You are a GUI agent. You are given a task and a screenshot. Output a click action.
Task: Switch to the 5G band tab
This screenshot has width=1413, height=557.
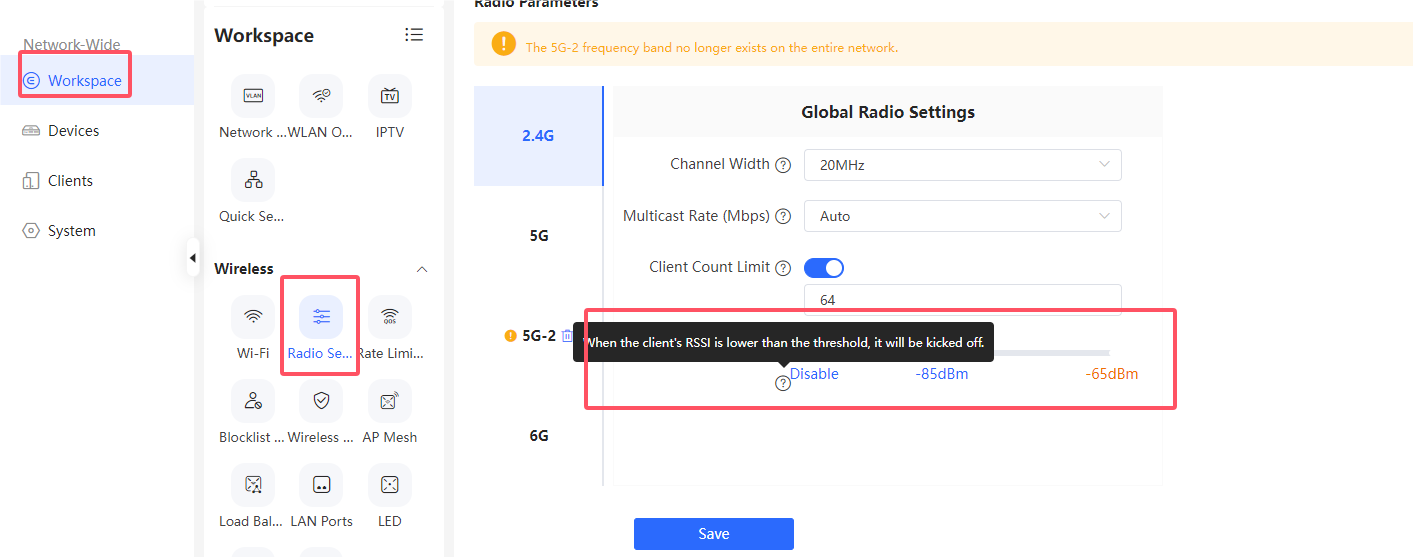[539, 236]
